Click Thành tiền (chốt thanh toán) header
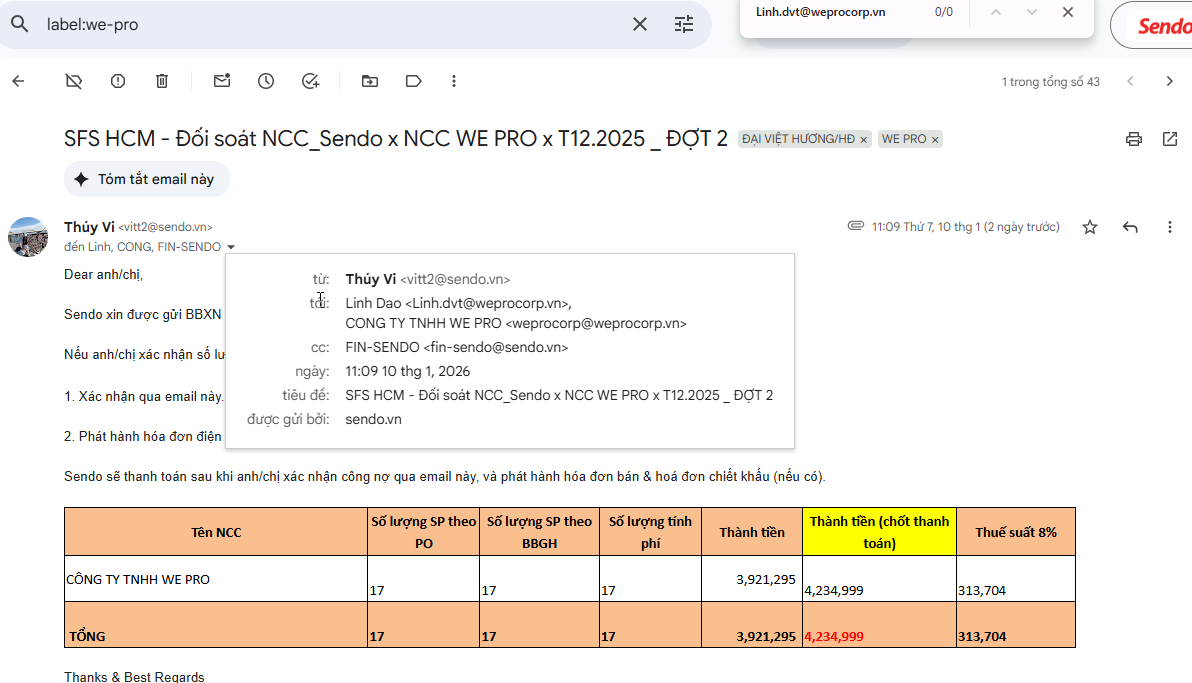This screenshot has width=1192, height=683. (x=880, y=532)
